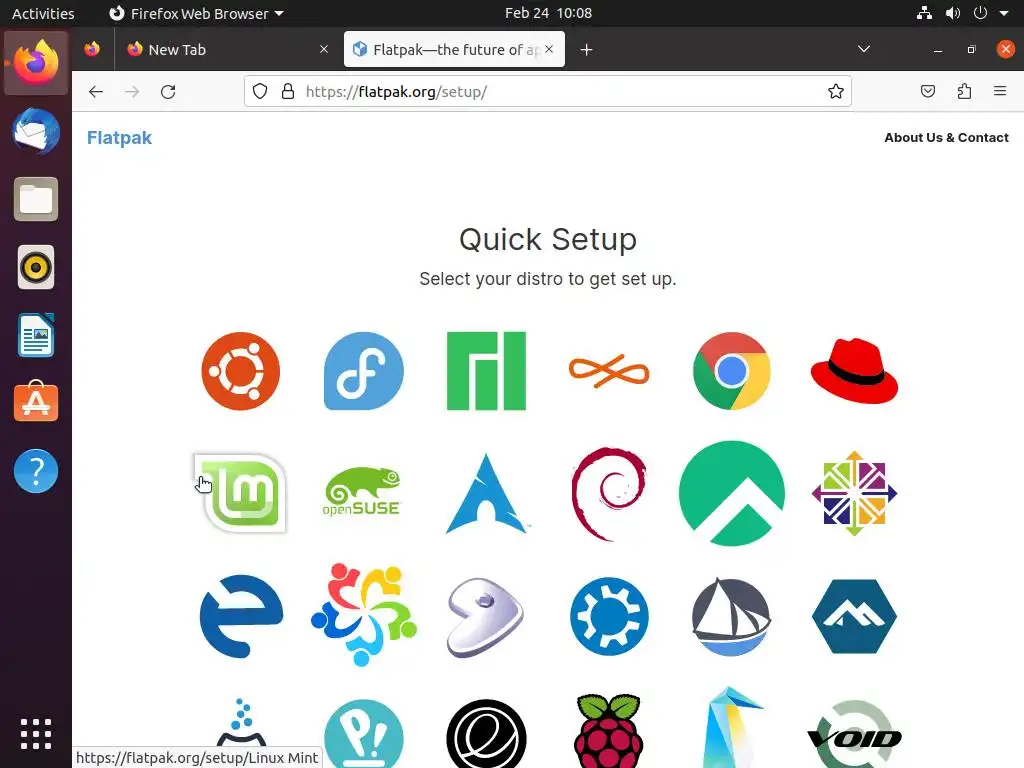This screenshot has height=768, width=1024.
Task: Select the Red Hat fedora hat logo
Action: pyautogui.click(x=854, y=371)
